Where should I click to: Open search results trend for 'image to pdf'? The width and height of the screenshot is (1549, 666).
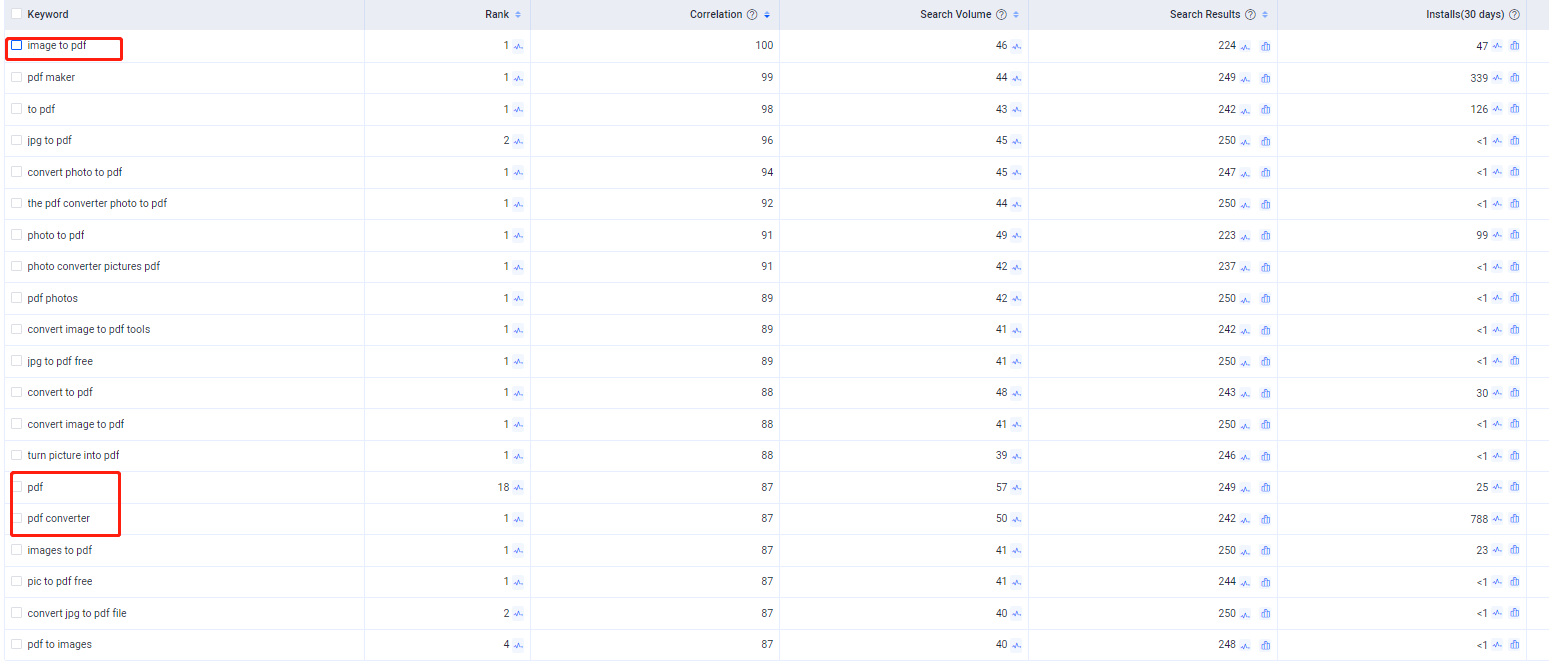coord(1245,46)
